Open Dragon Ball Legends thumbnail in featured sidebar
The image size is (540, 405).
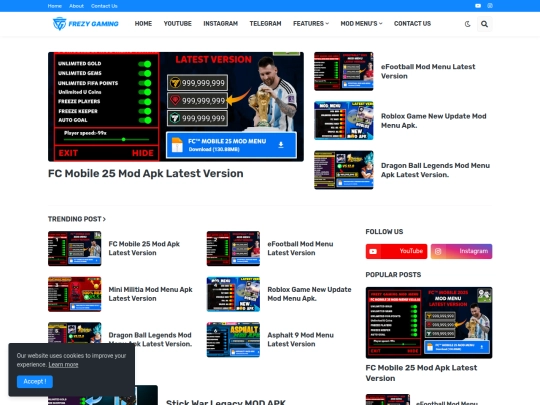pos(344,170)
